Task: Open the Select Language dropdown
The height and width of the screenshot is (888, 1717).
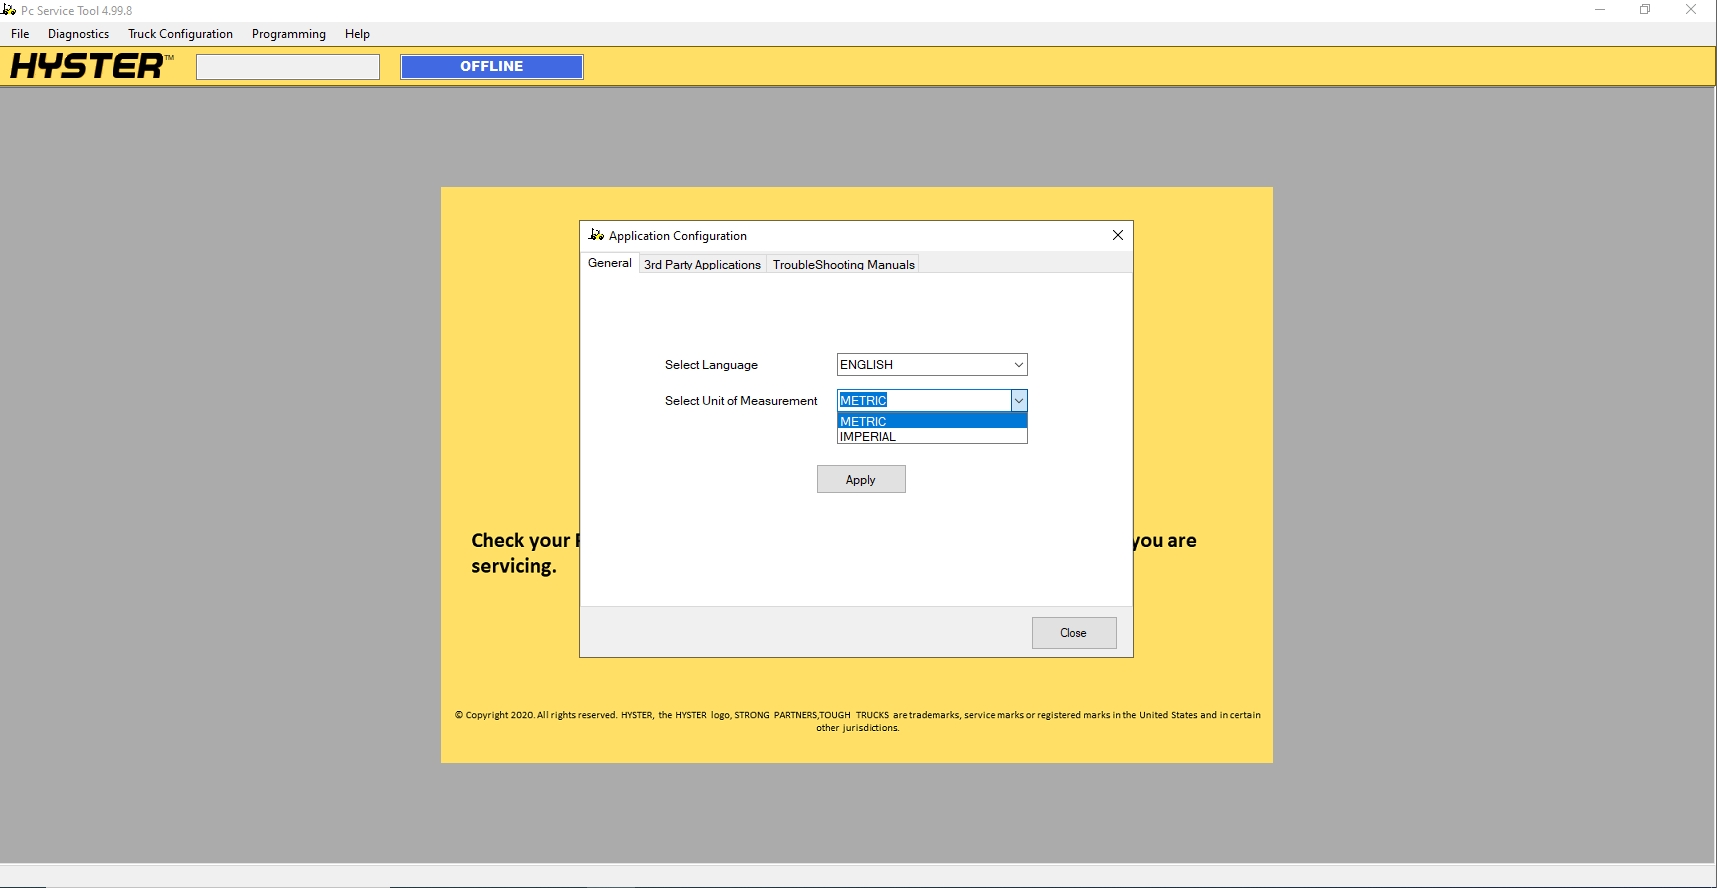Action: (932, 365)
